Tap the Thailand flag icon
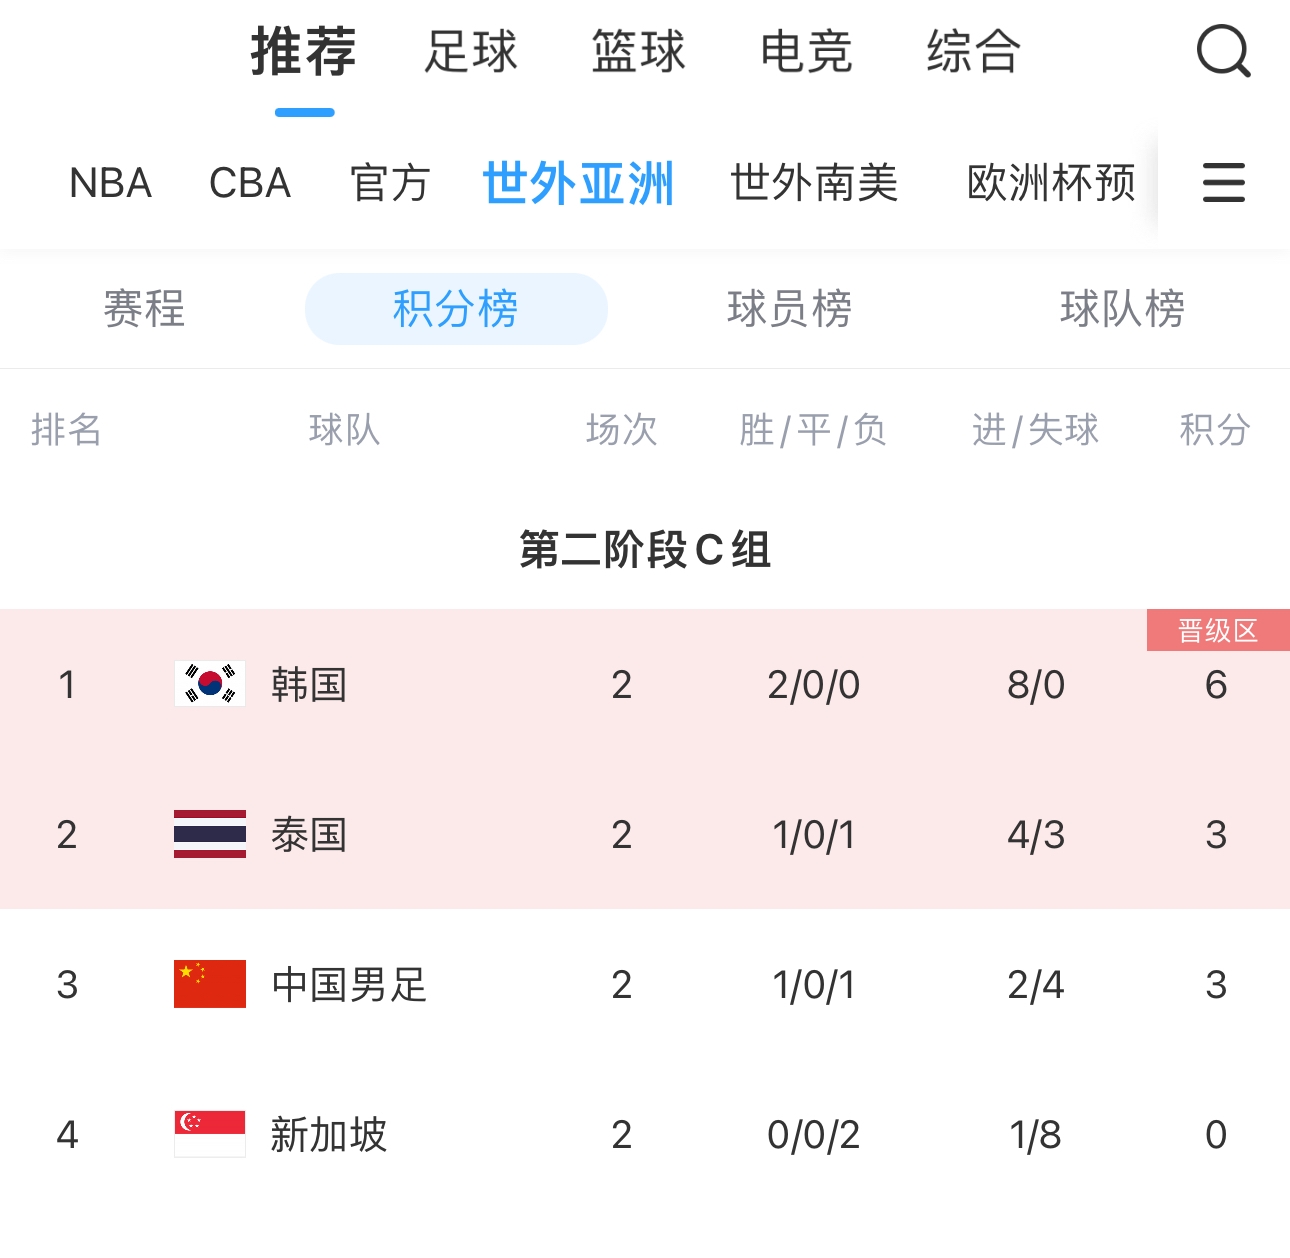1290x1258 pixels. tap(210, 834)
